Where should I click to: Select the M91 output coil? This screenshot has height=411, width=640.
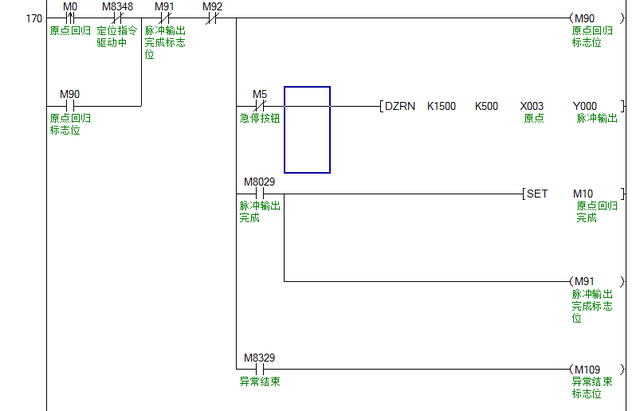[597, 282]
